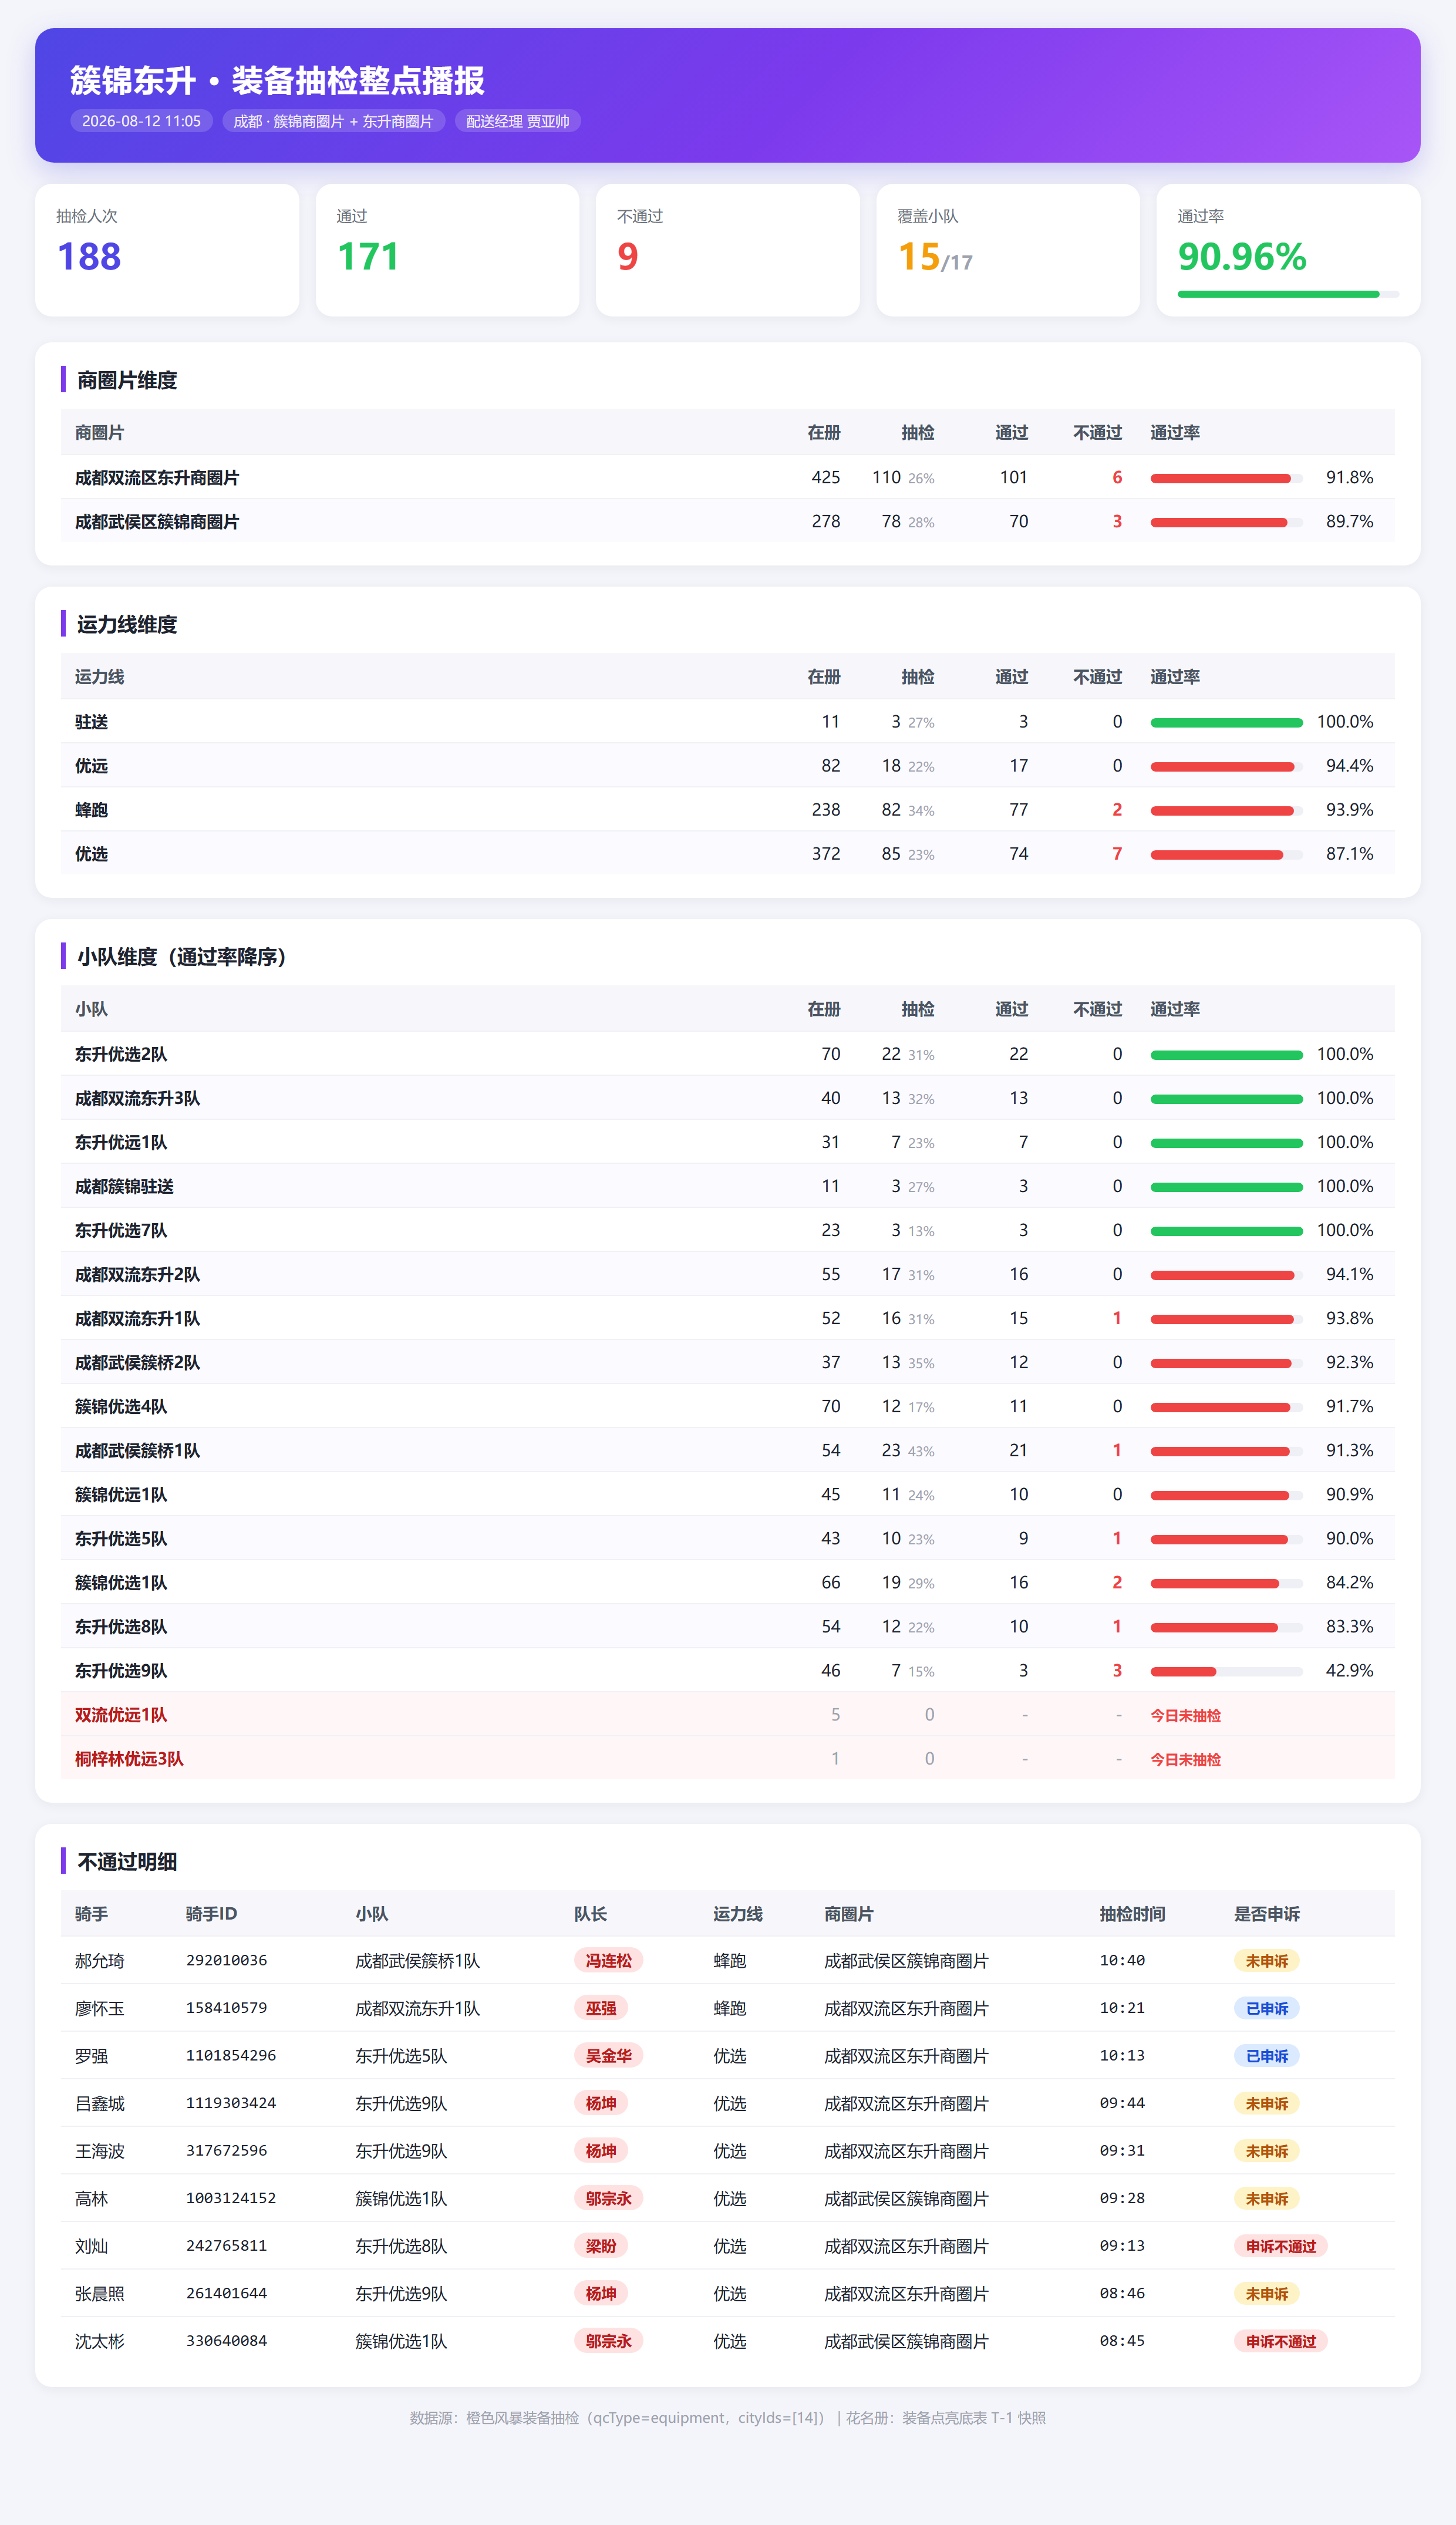Click the green pass-rate bar for 驻送 运力线
1456x2525 pixels.
pos(1226,722)
